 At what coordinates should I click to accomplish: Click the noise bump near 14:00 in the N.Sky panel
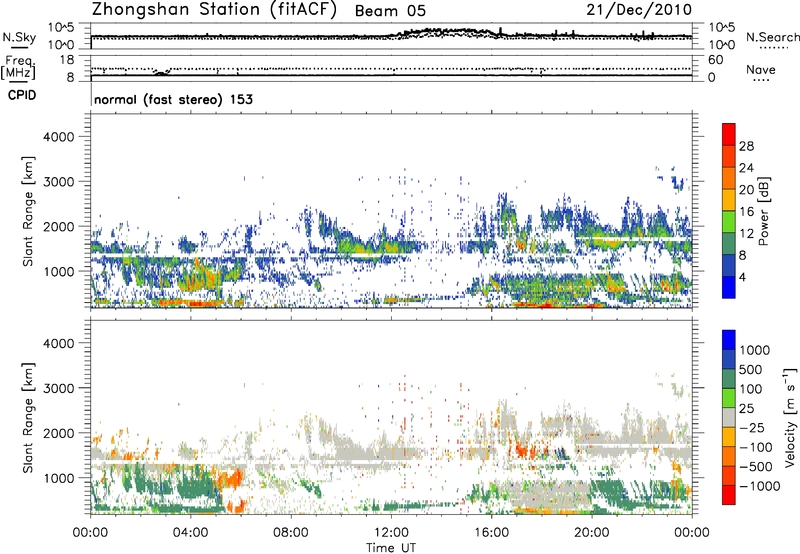pos(444,33)
